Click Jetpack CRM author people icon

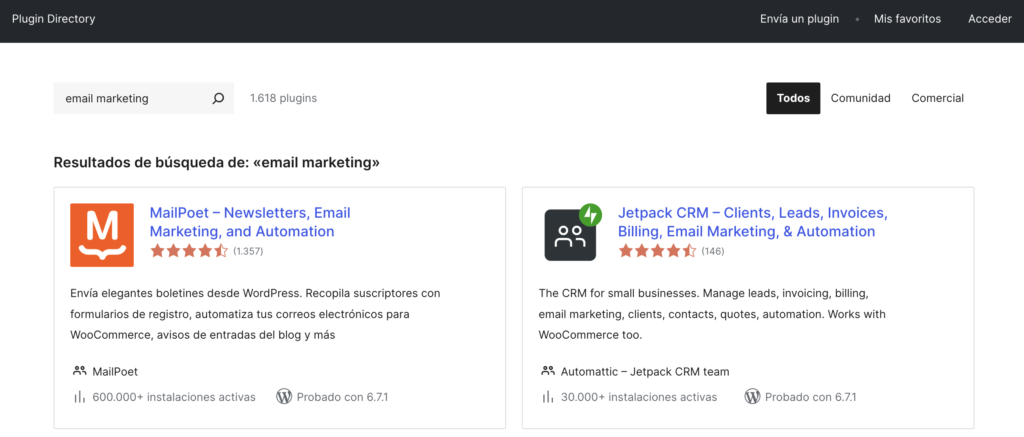point(548,371)
